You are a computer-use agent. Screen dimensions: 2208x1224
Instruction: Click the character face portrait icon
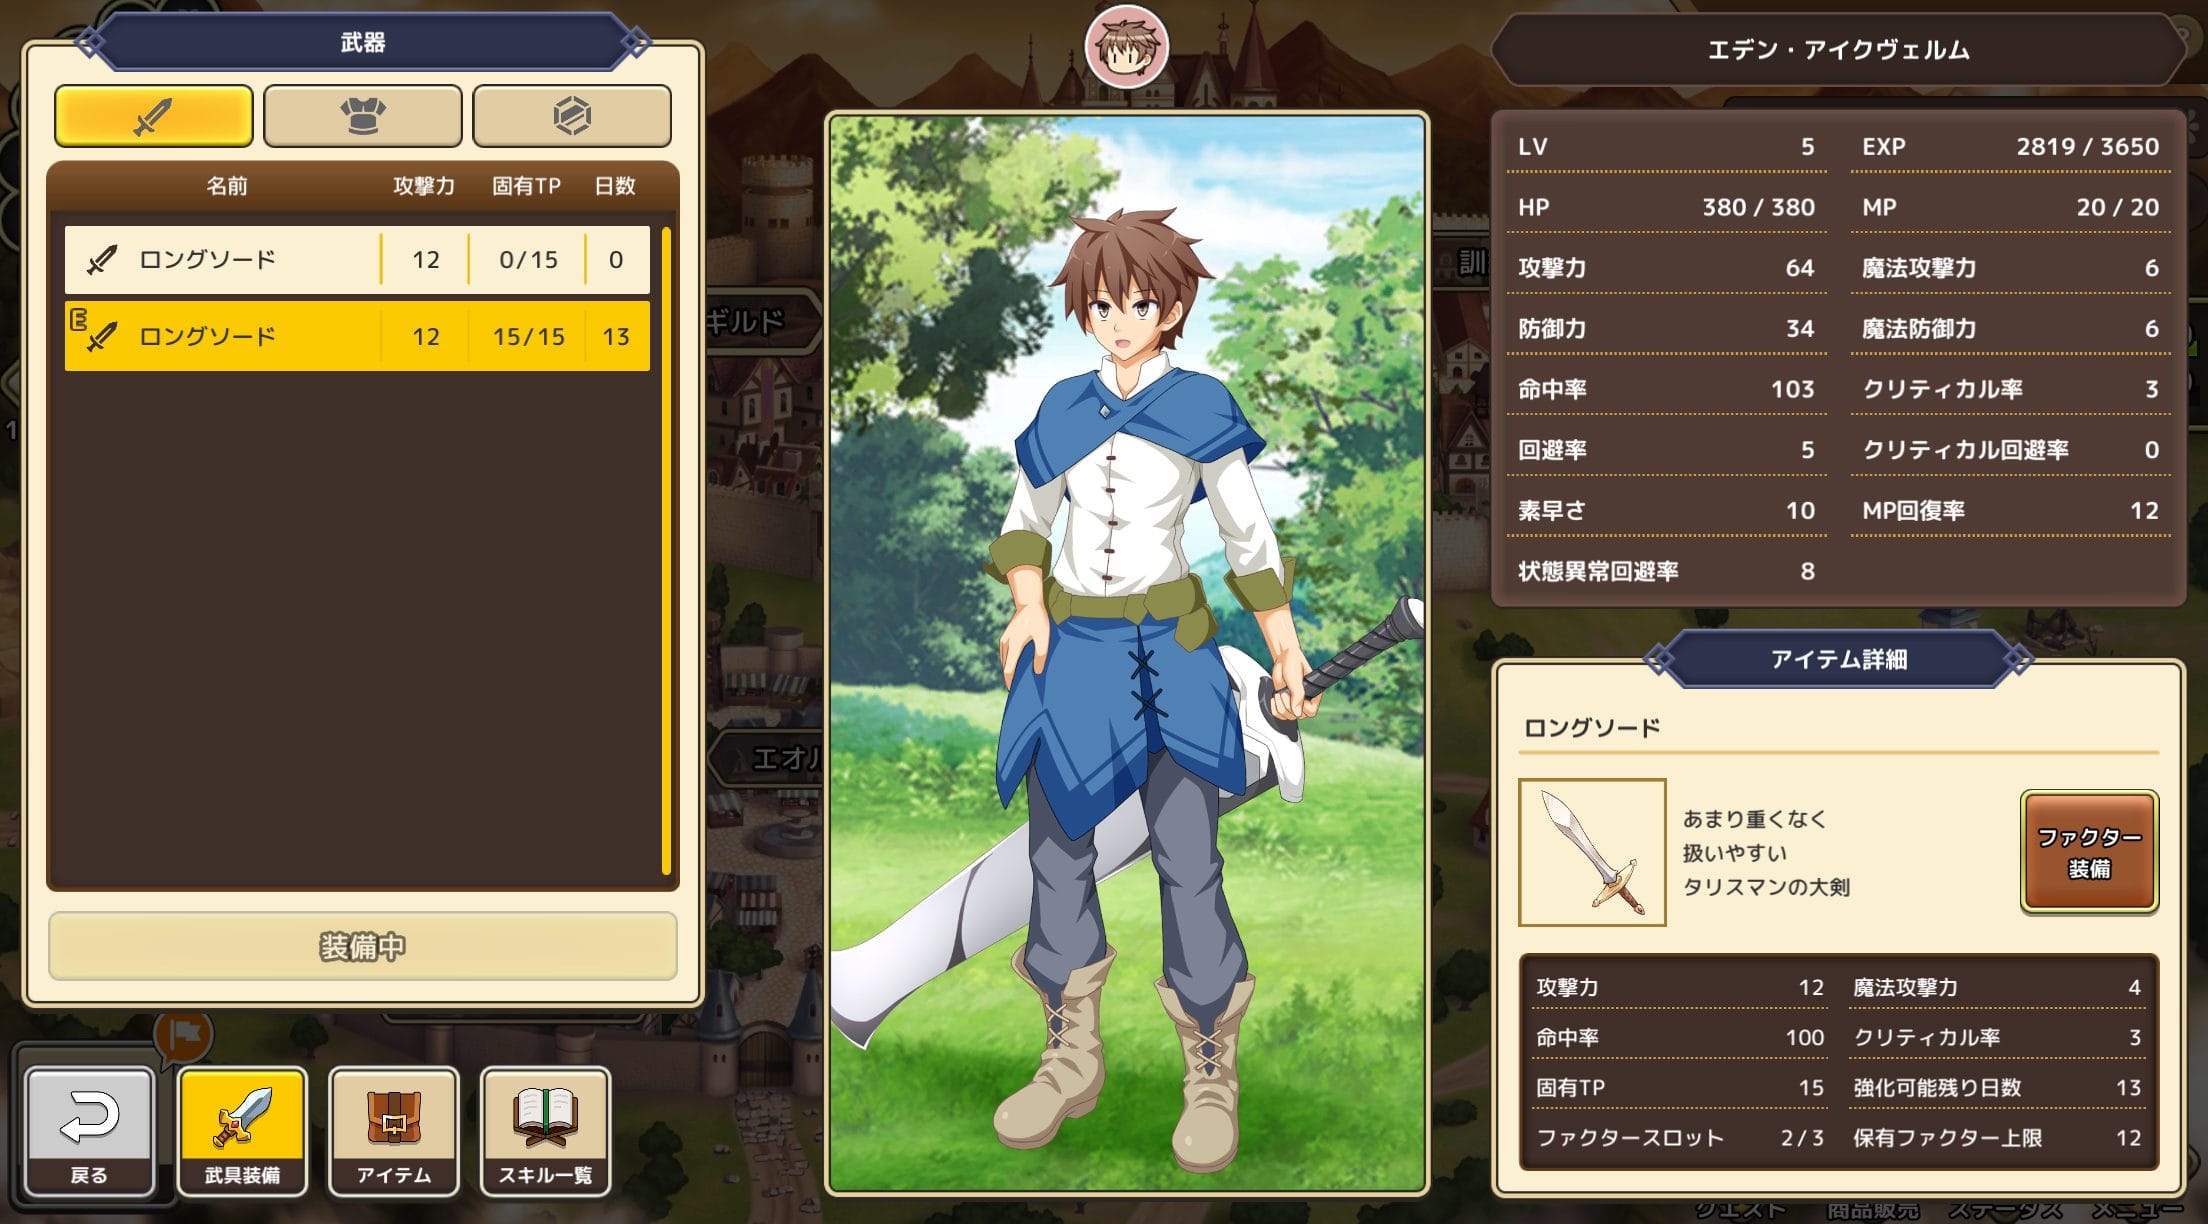tap(1127, 47)
